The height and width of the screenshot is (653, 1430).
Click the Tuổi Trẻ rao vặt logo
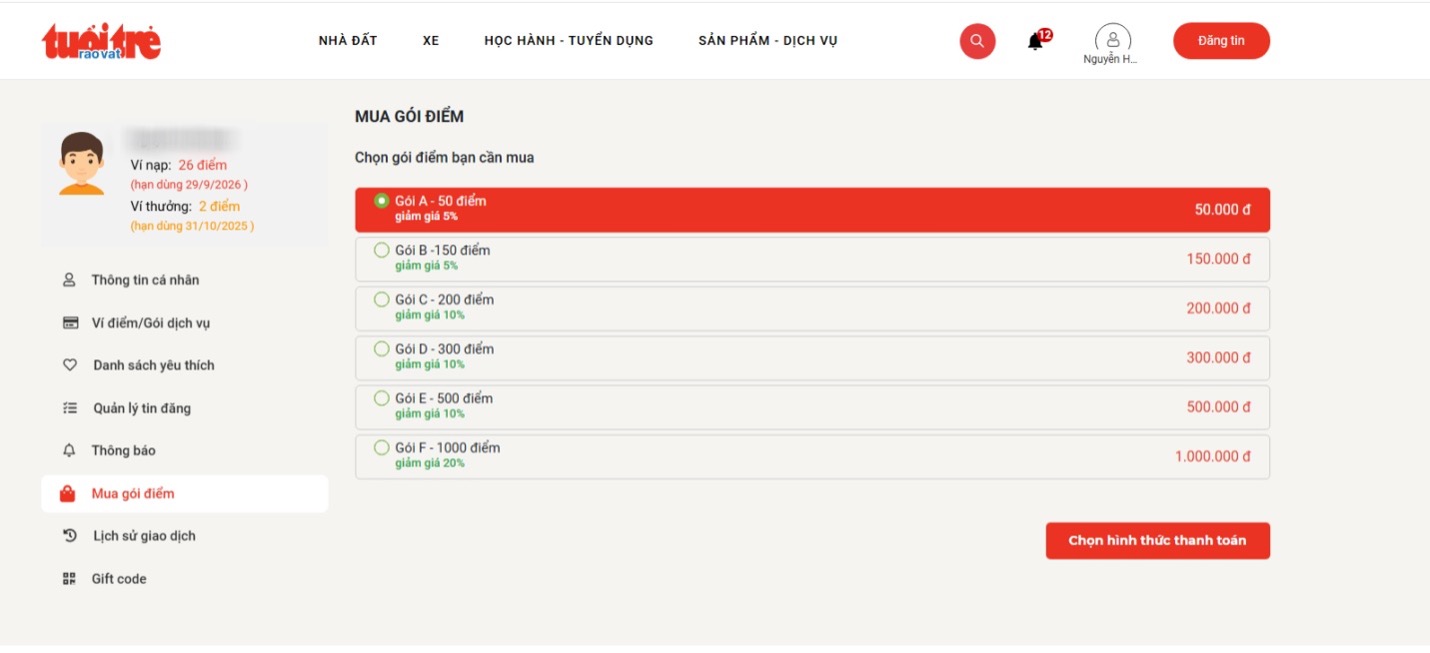tap(101, 41)
